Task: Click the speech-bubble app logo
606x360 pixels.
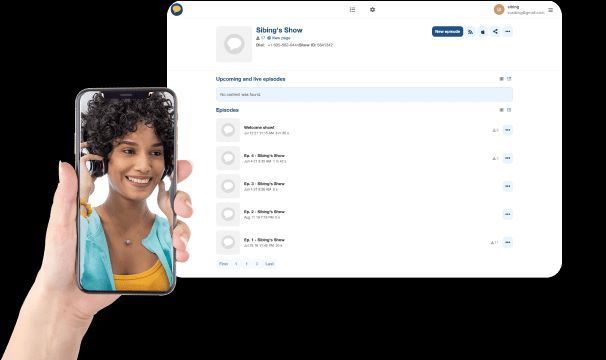Action: 177,9
